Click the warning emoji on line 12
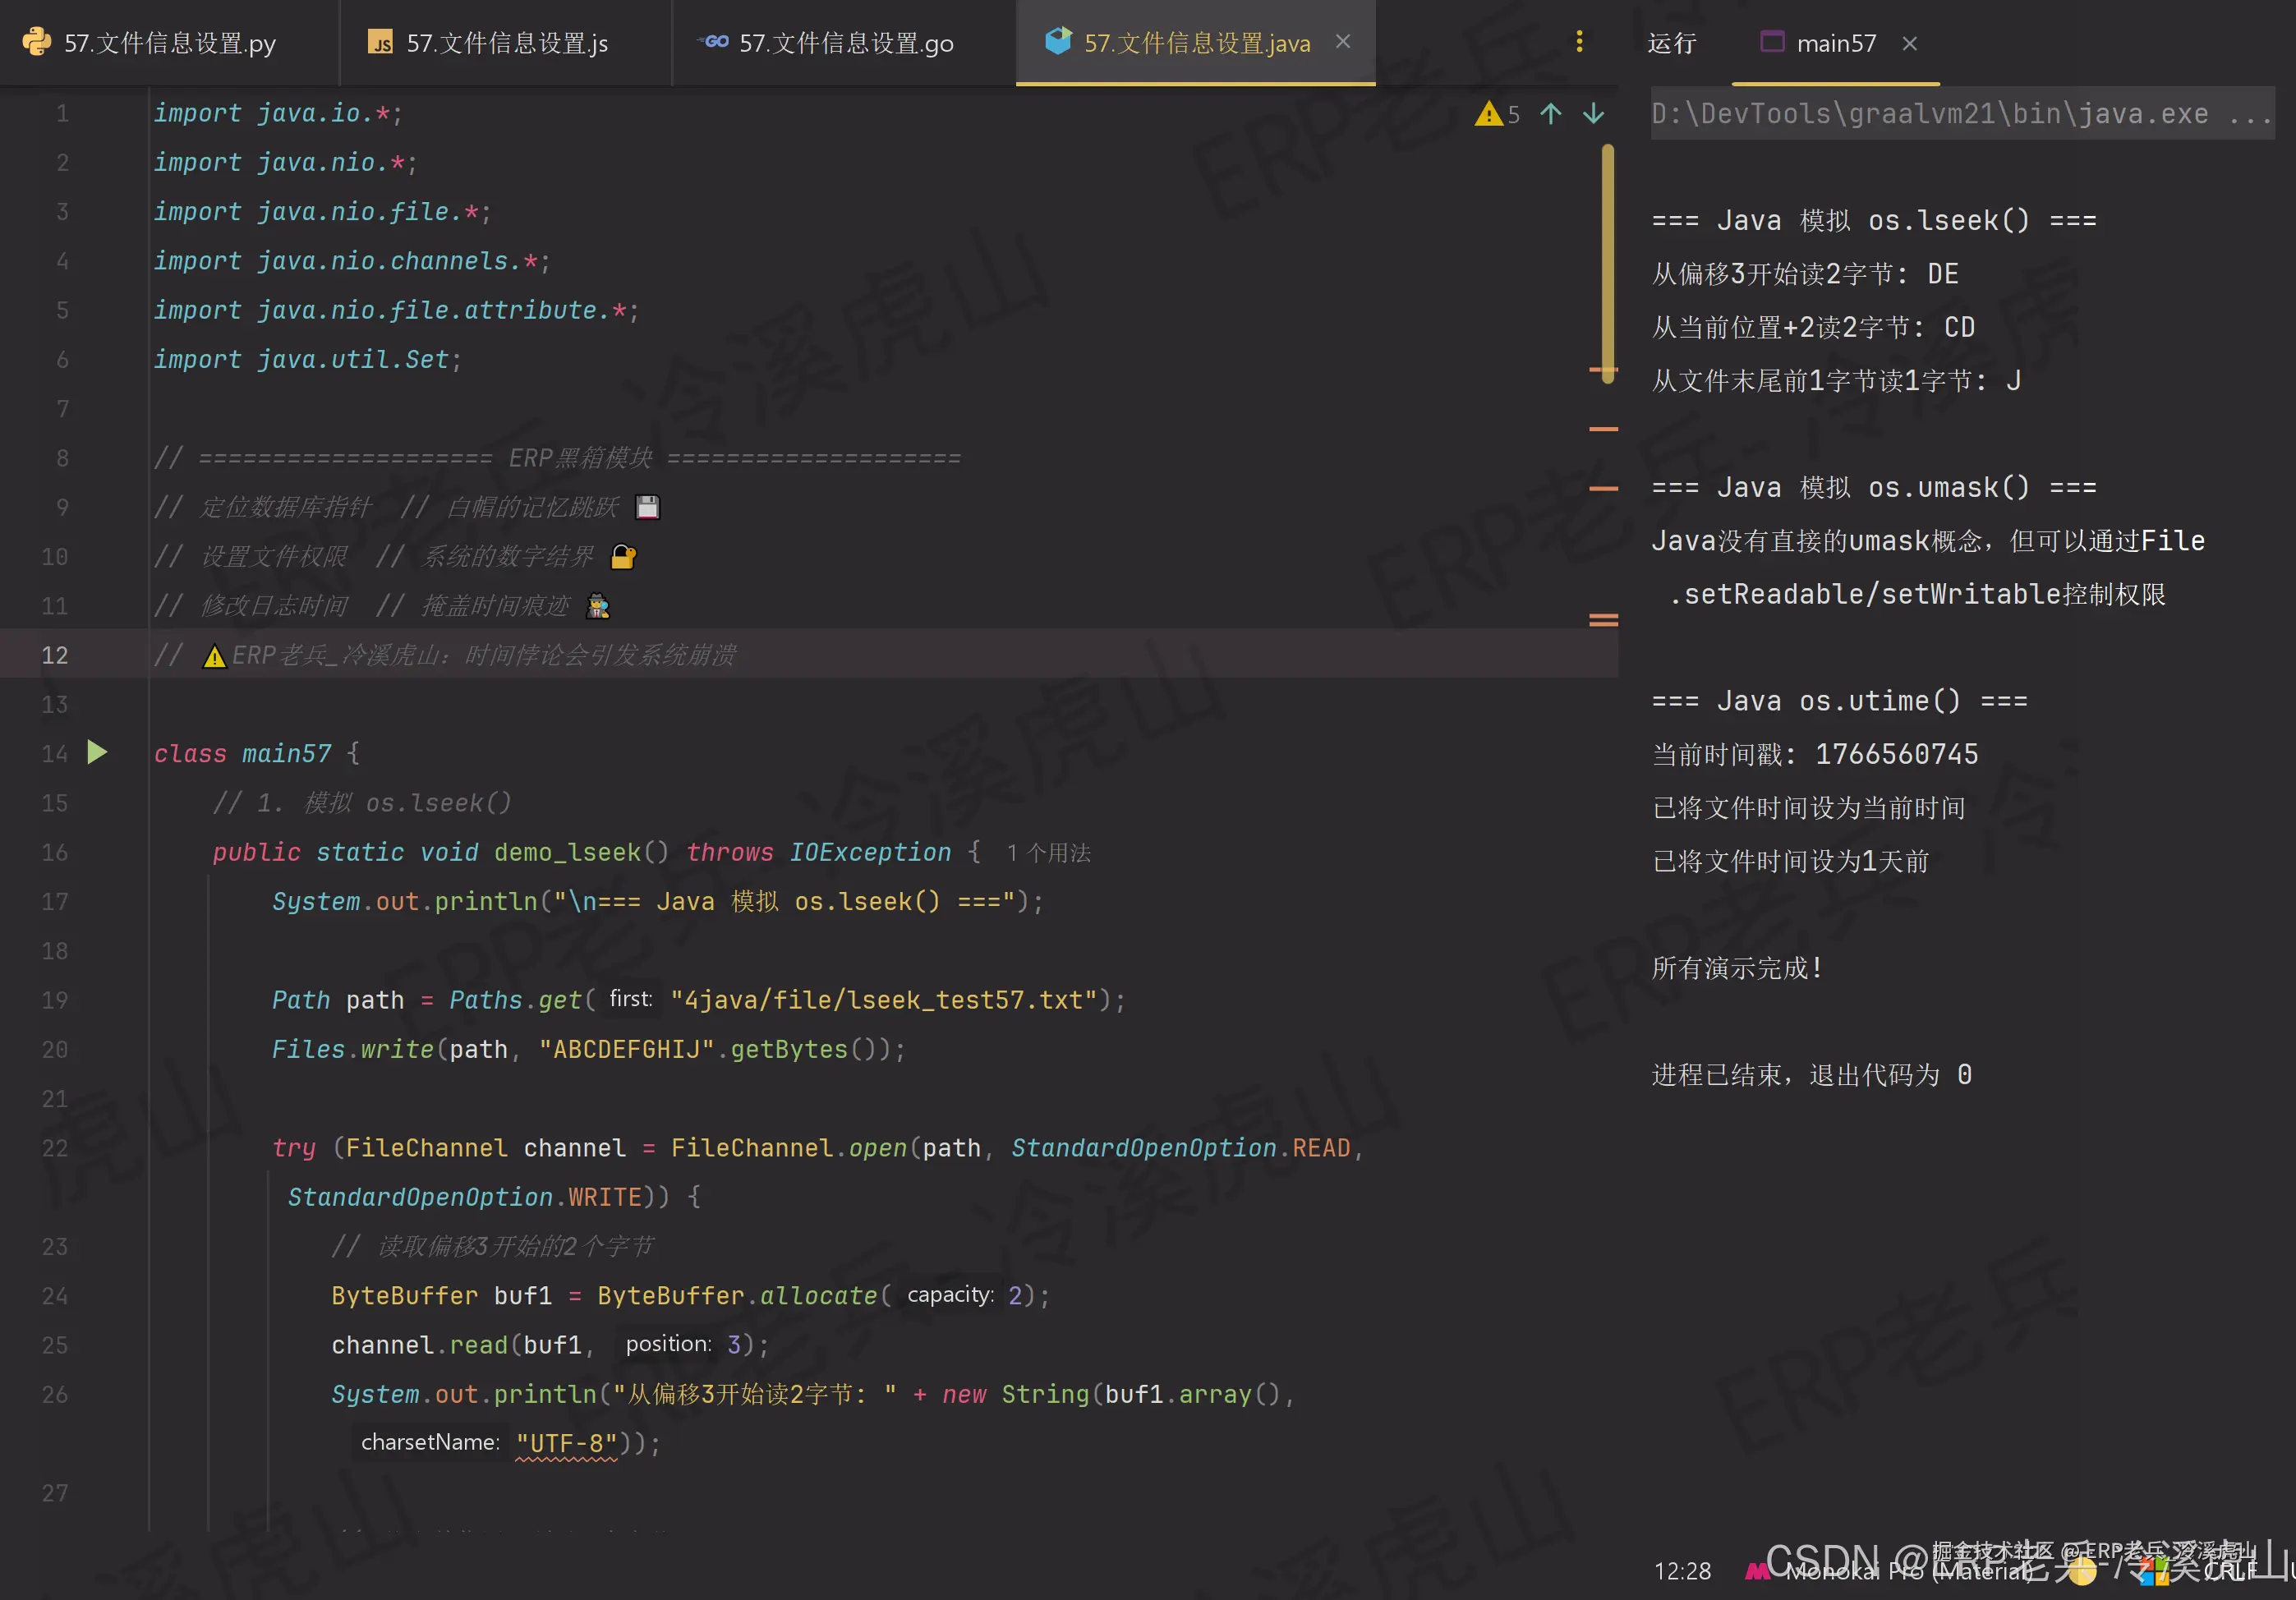 (214, 656)
